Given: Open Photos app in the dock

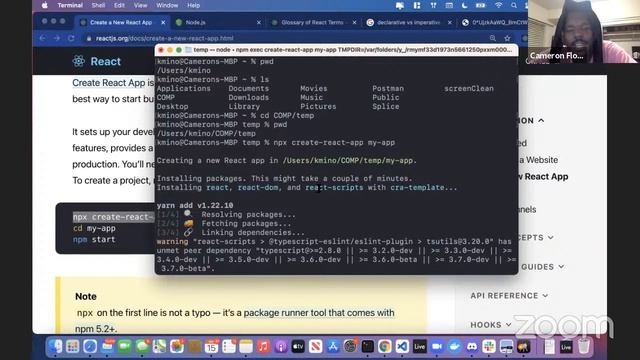Looking at the screenshot, I should click(x=177, y=347).
